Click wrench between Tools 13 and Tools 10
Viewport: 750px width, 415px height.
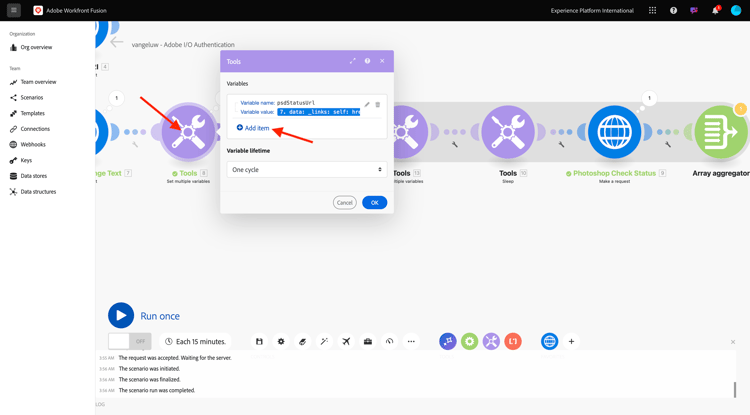454,144
